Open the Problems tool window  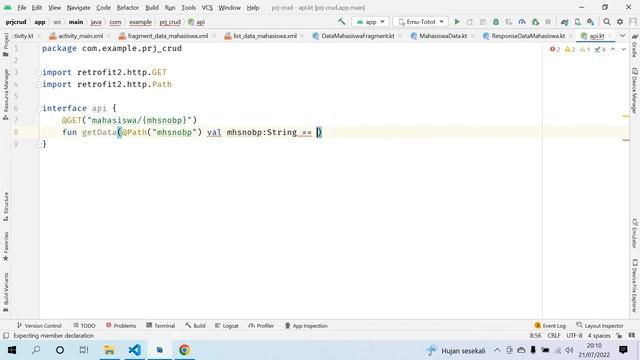coord(121,326)
